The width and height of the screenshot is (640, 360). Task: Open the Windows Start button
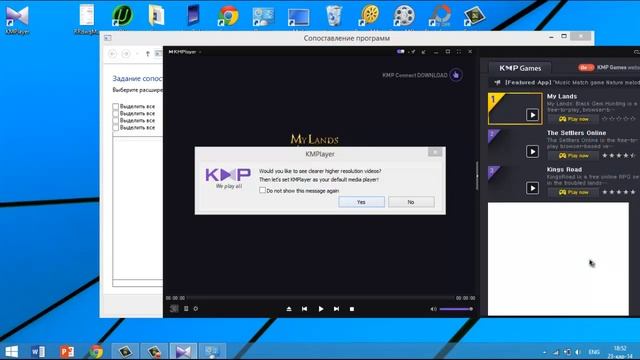click(11, 351)
